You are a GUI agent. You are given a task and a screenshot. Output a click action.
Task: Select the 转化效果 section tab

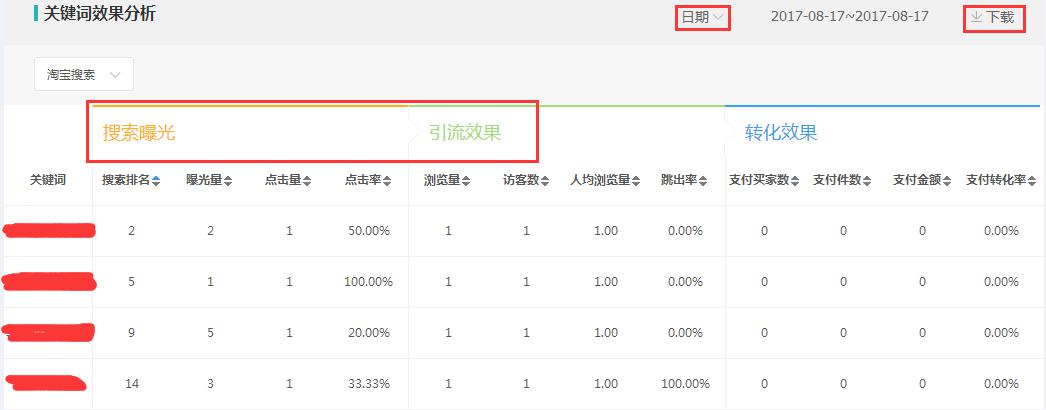coord(781,133)
